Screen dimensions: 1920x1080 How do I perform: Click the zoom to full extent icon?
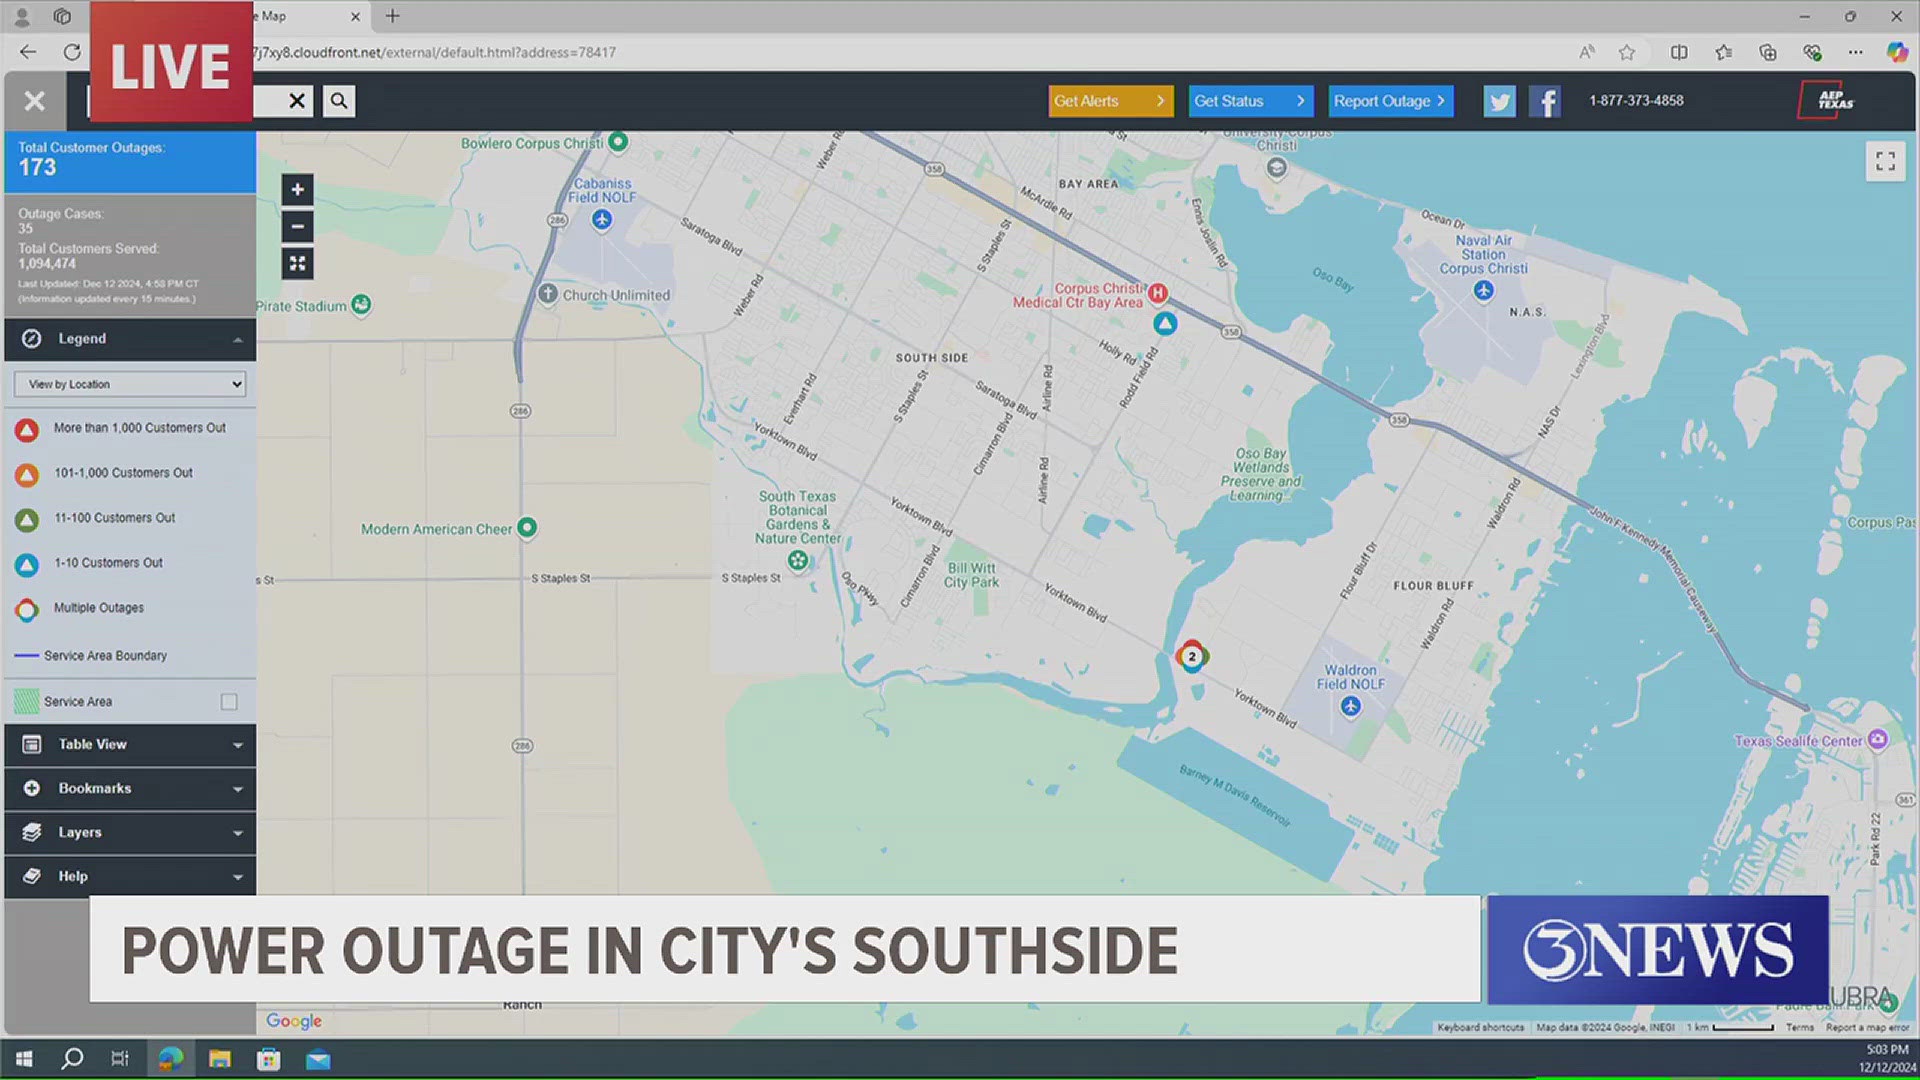(x=297, y=264)
